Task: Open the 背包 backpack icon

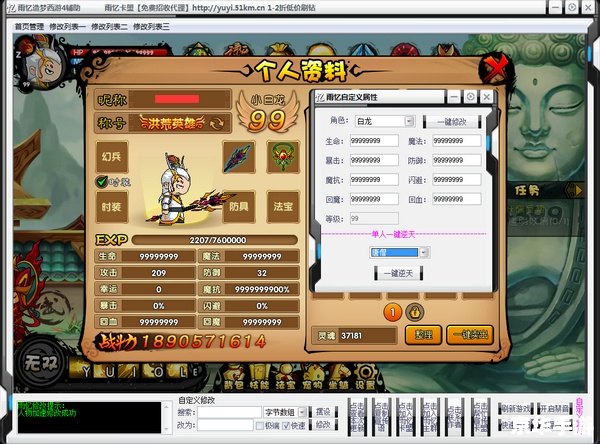Action: pos(234,377)
